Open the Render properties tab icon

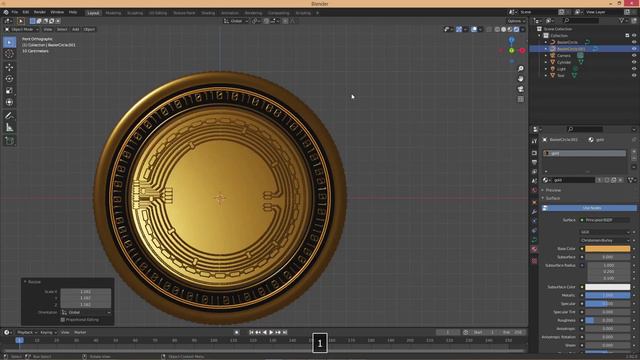click(x=534, y=153)
